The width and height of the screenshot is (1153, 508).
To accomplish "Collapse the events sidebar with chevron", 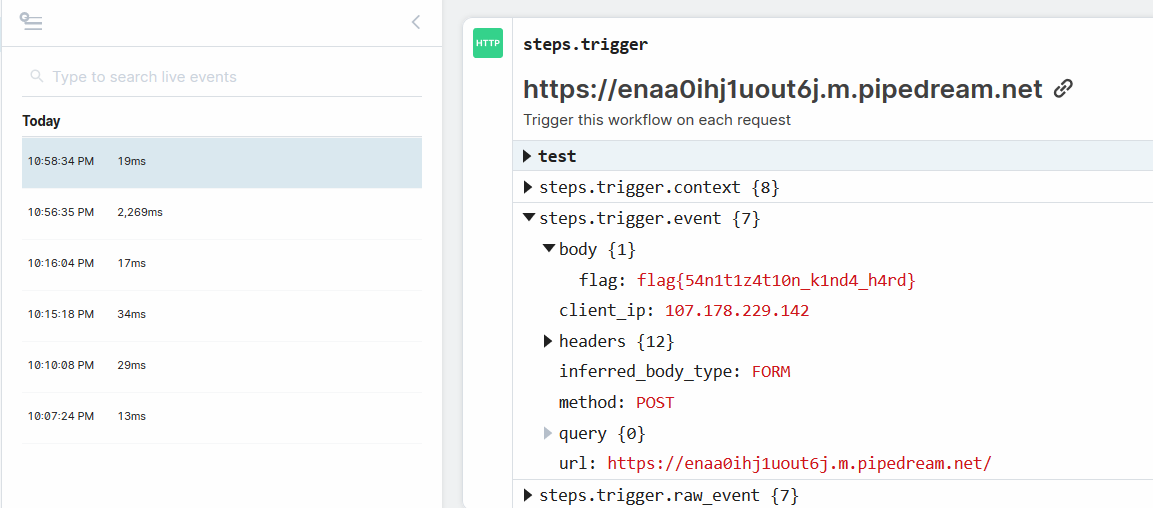I will pyautogui.click(x=415, y=22).
